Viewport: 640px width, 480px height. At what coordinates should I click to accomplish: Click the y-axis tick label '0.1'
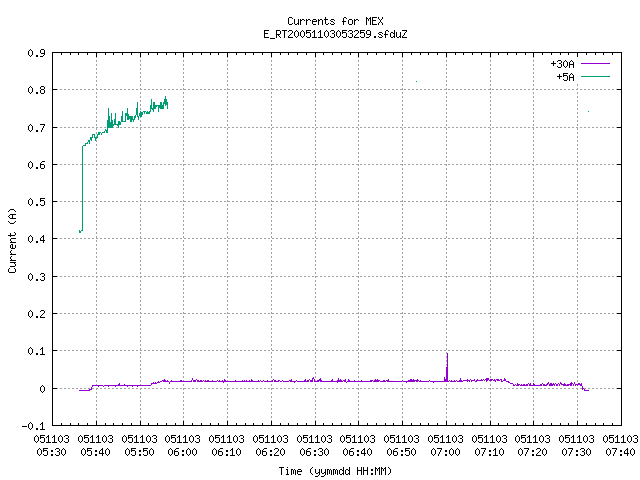point(36,351)
